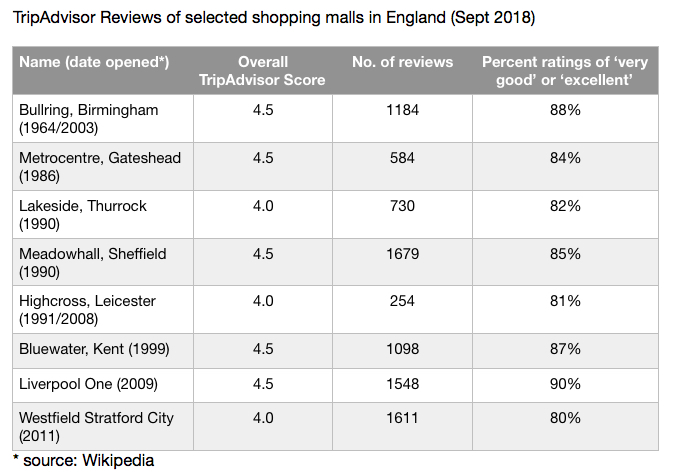The width and height of the screenshot is (674, 476).
Task: Click the "Meadowhall, Sheffield" cell
Action: coord(93,262)
